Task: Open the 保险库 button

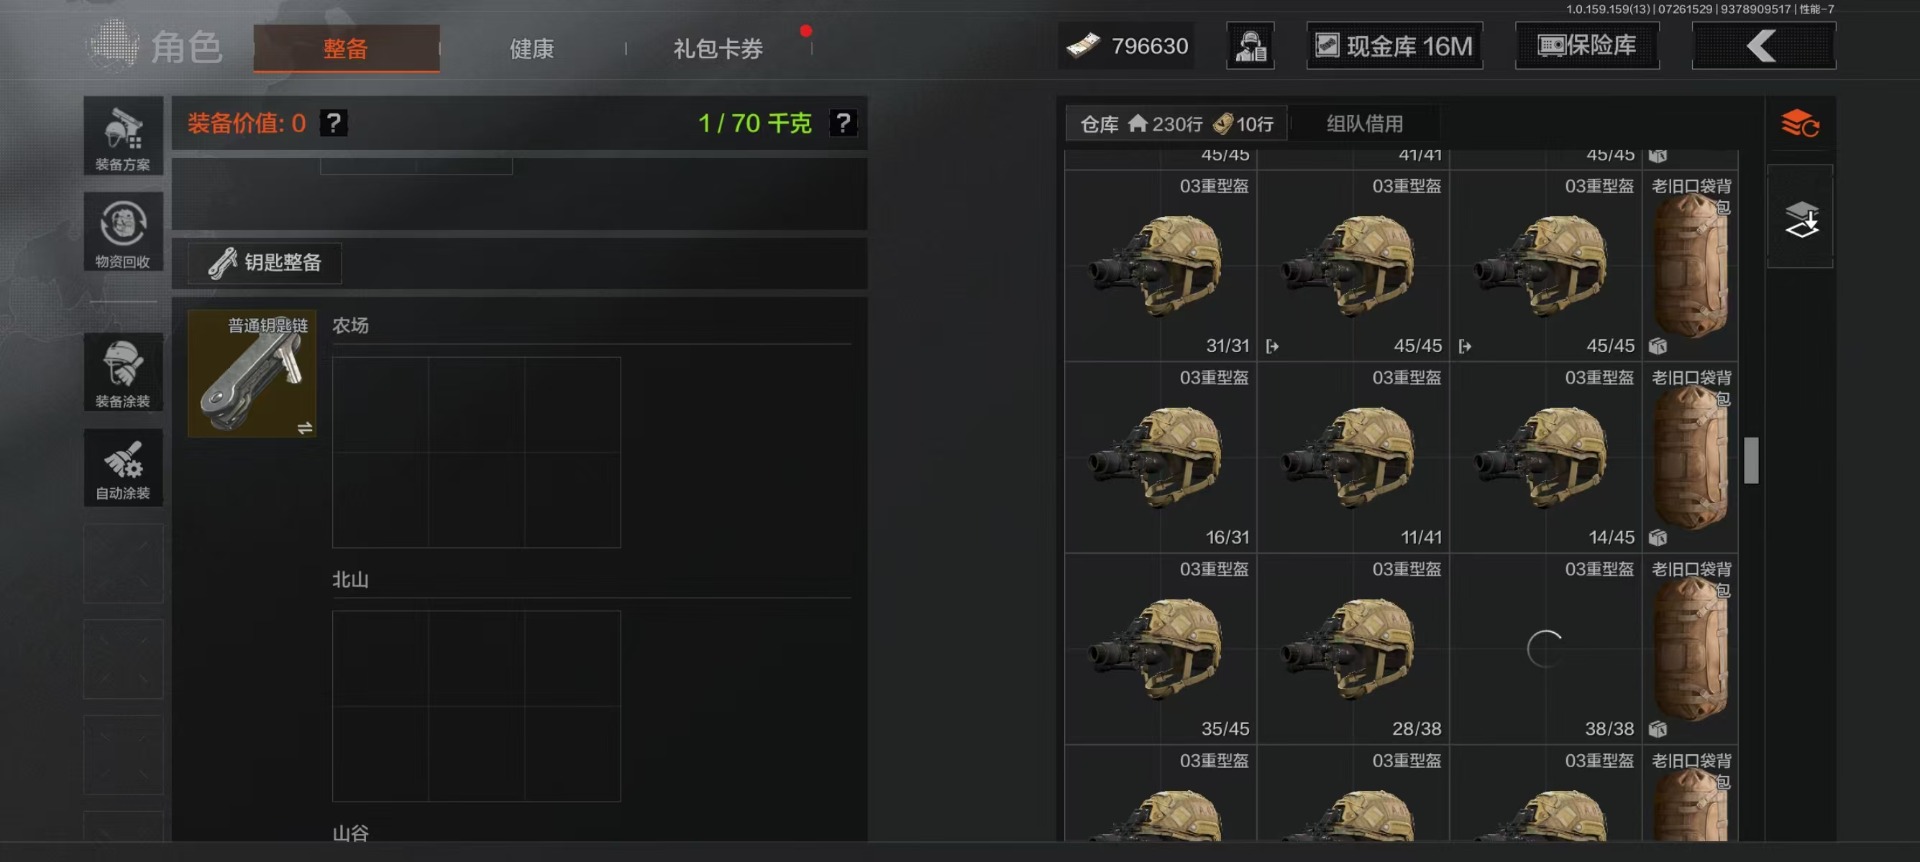Action: pyautogui.click(x=1587, y=46)
